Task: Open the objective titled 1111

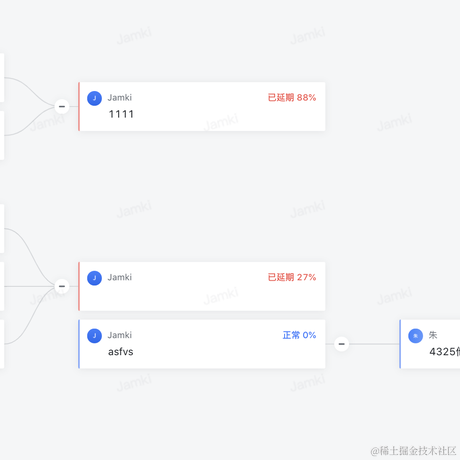Action: (121, 114)
